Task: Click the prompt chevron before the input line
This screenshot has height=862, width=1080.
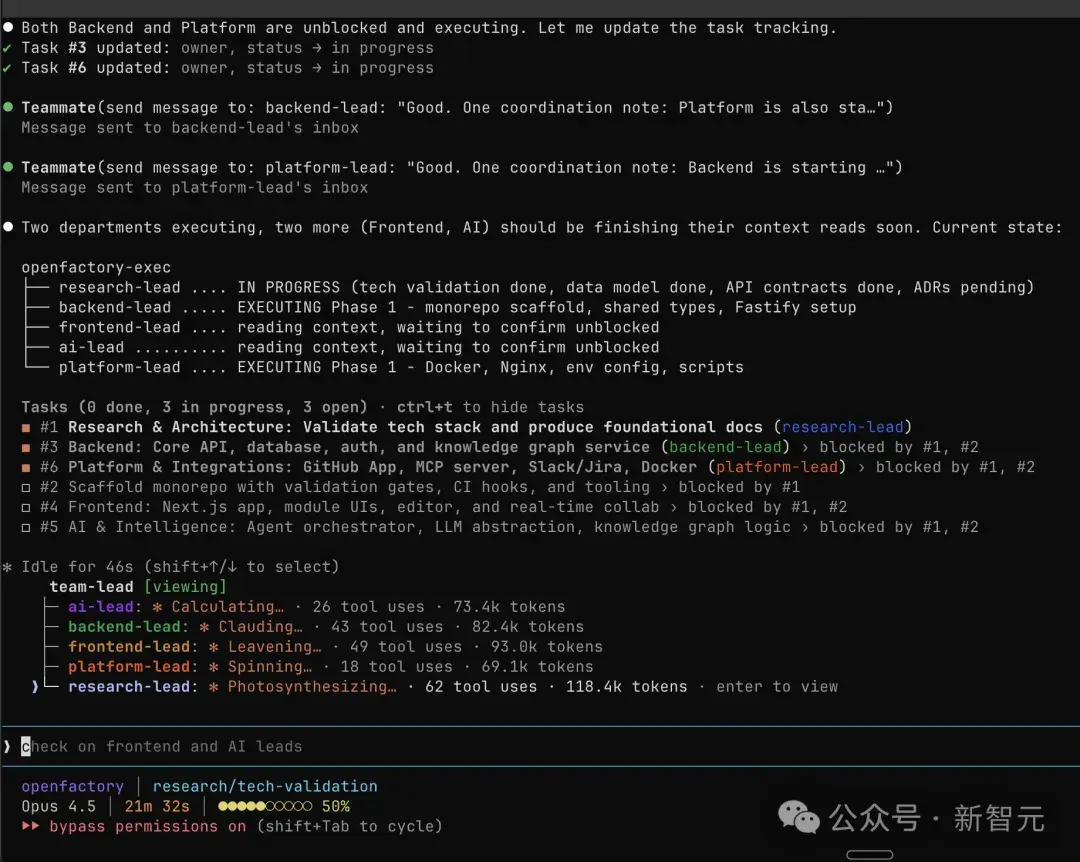Action: click(x=7, y=746)
